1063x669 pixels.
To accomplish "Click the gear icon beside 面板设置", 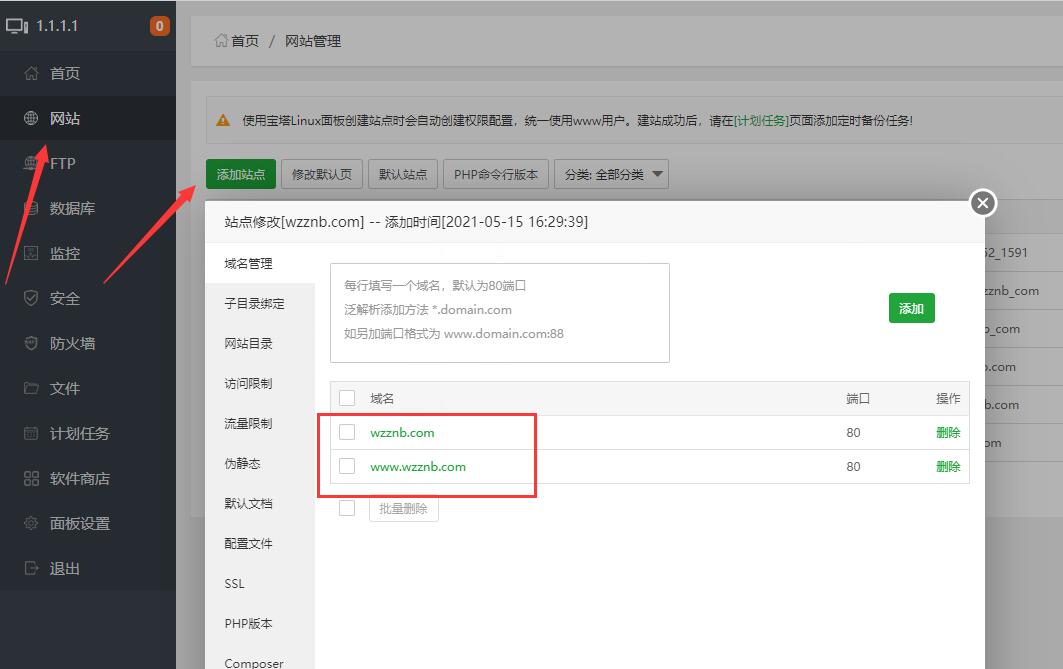I will point(31,523).
